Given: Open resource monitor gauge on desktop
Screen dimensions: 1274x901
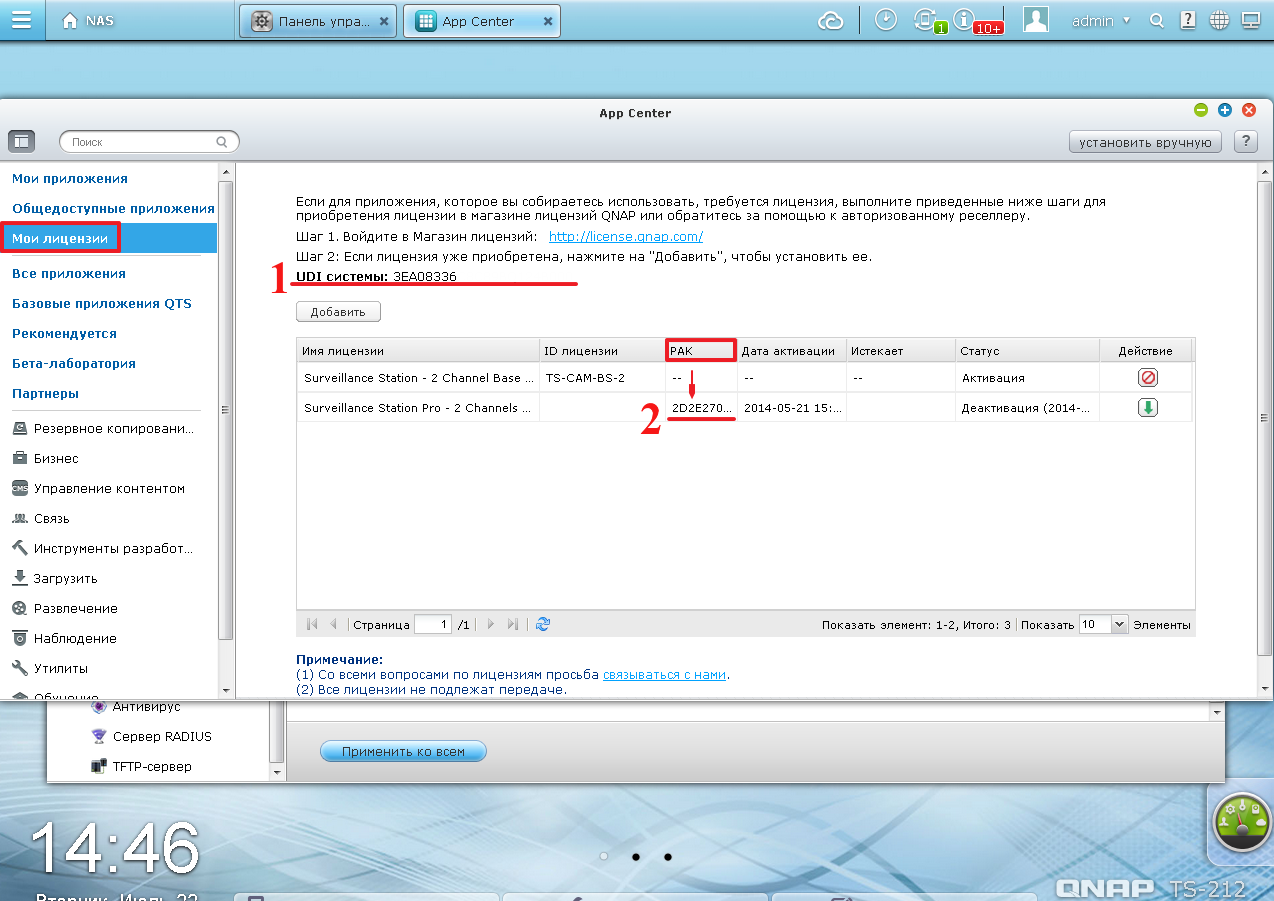Looking at the screenshot, I should (x=1241, y=822).
